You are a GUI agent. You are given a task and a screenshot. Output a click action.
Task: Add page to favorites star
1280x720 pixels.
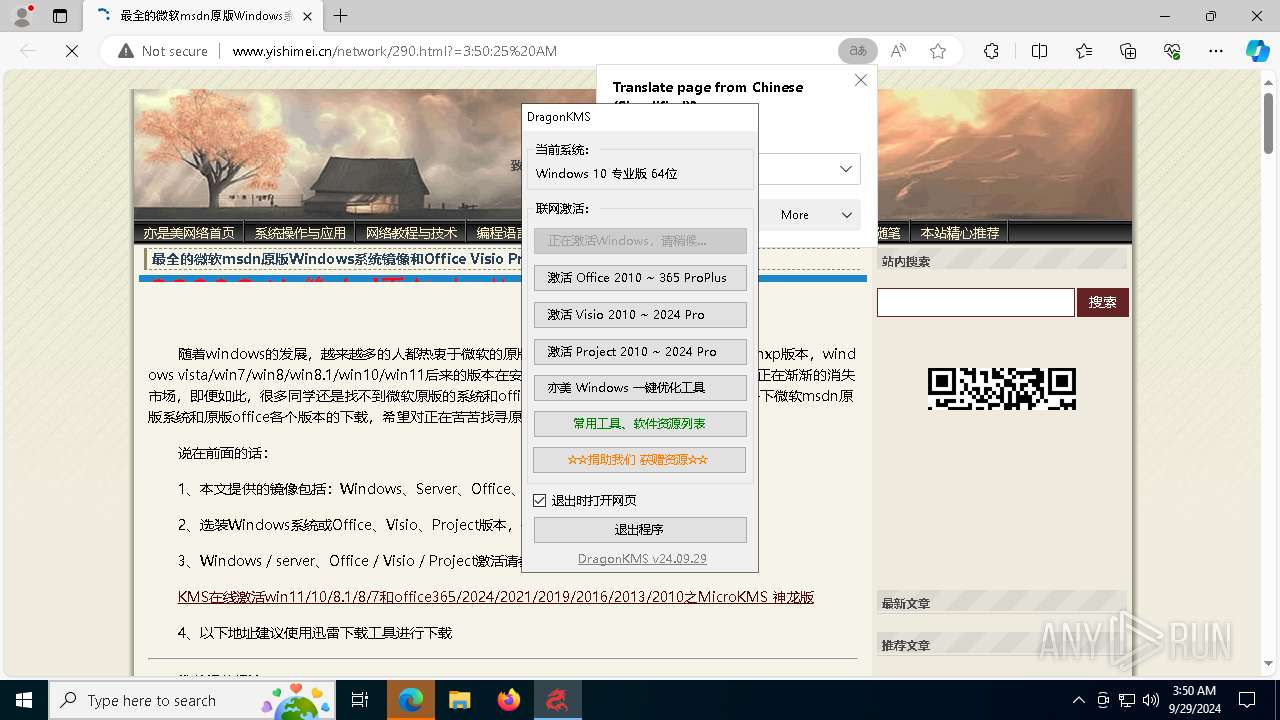click(x=938, y=51)
